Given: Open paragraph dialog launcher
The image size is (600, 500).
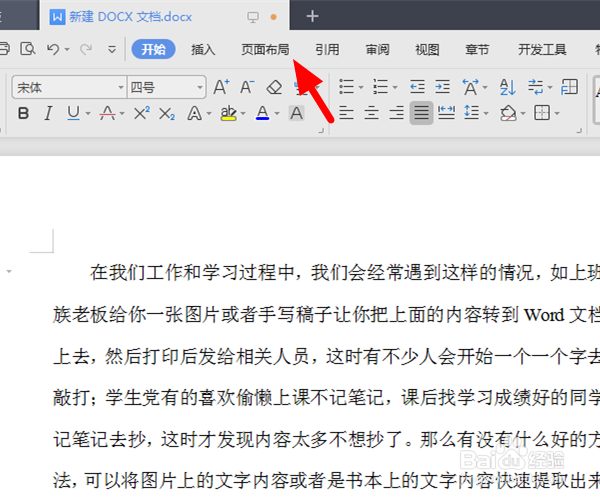Looking at the screenshot, I should (x=579, y=131).
